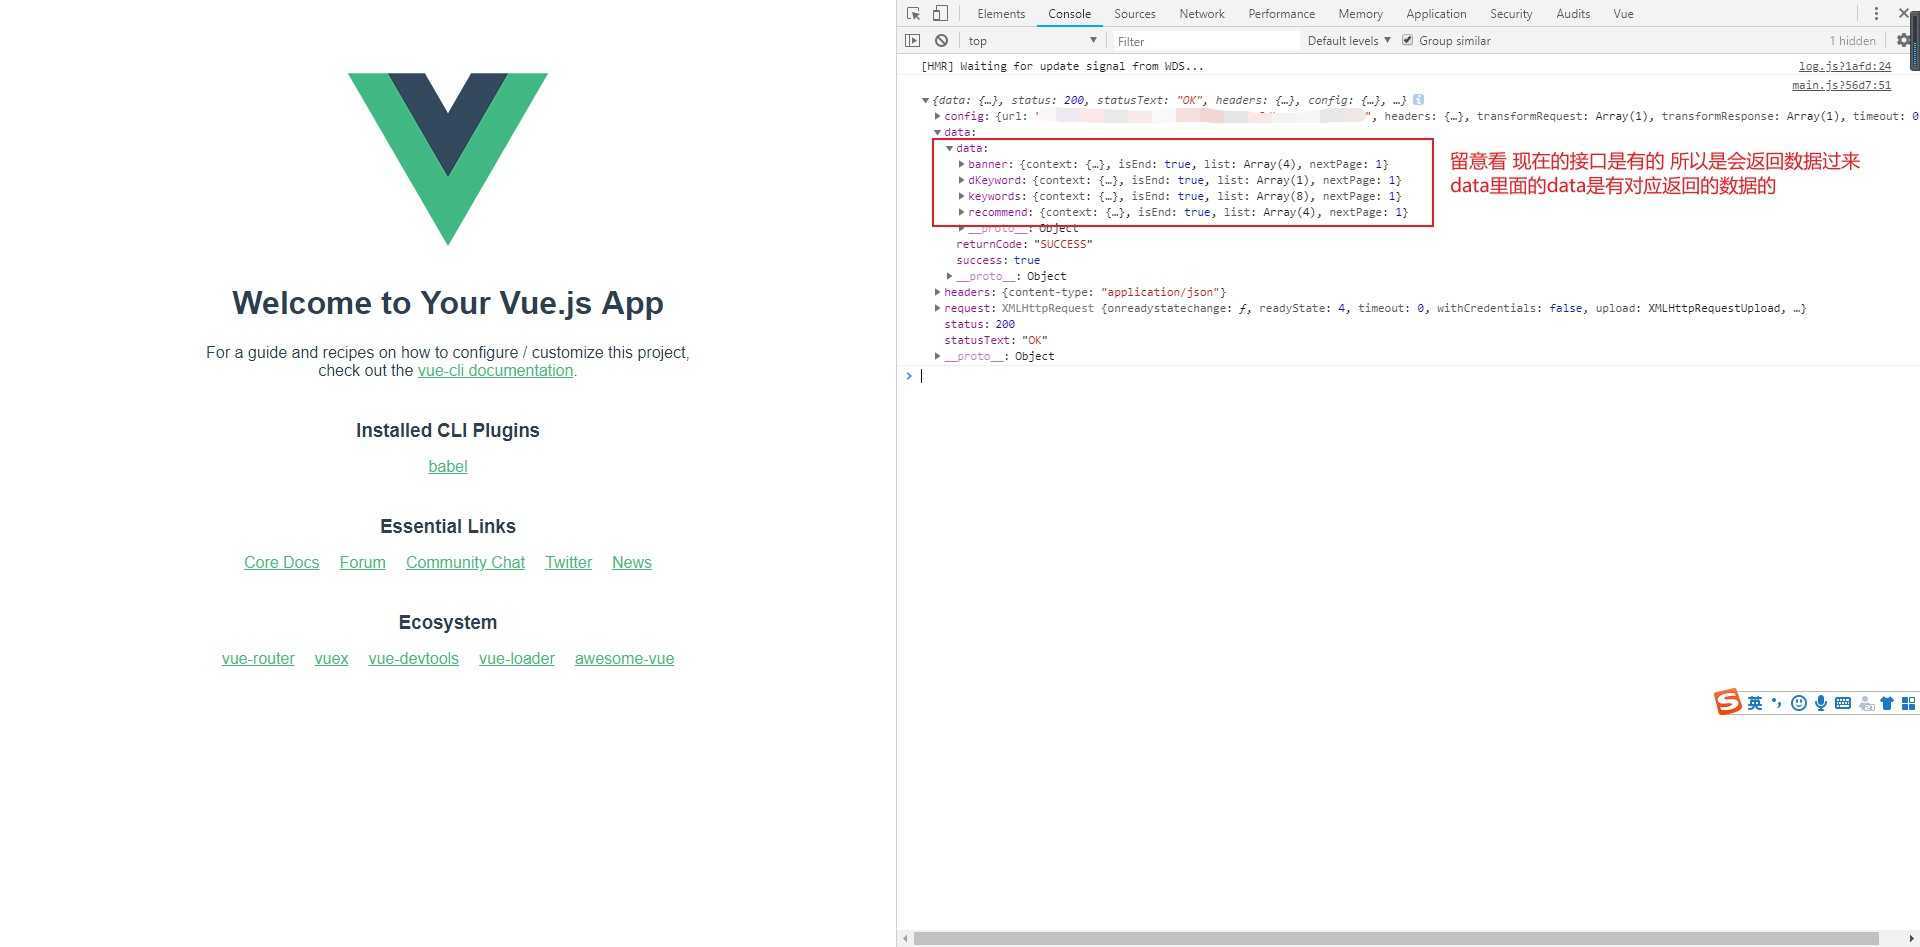This screenshot has width=1920, height=947.
Task: Clear the console with the ban icon
Action: pyautogui.click(x=941, y=40)
